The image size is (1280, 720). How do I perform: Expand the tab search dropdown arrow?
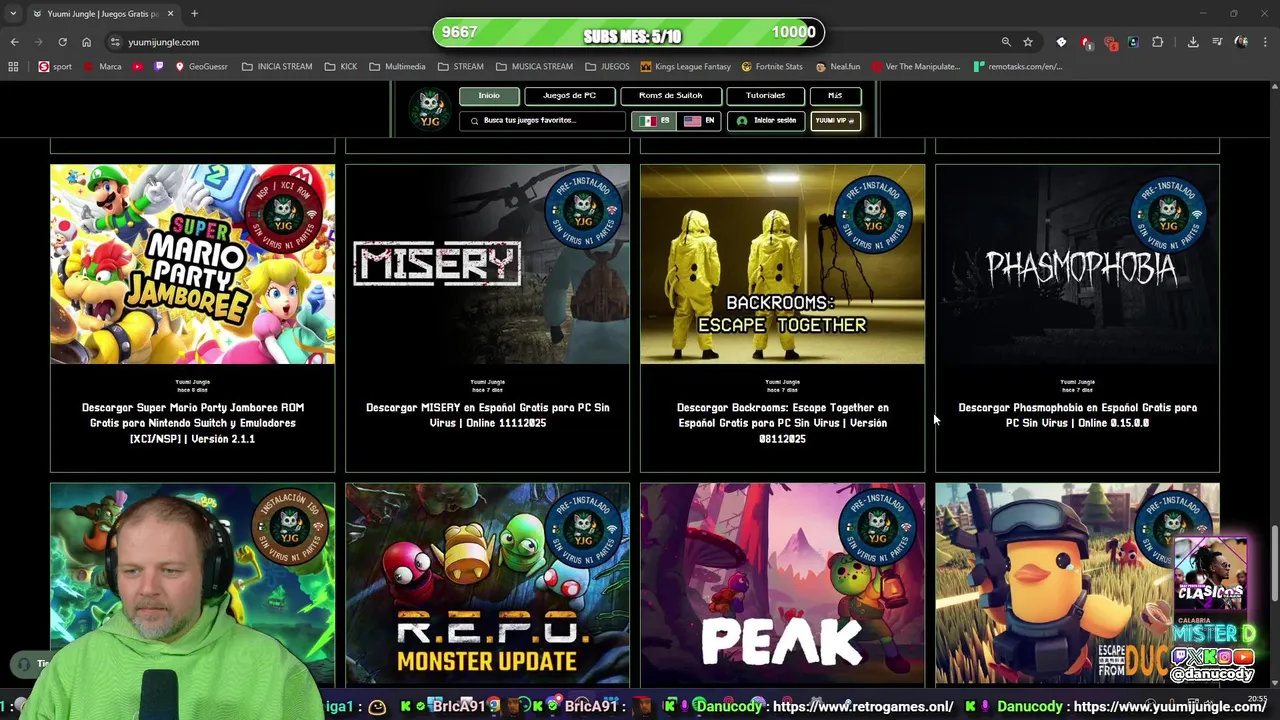tap(13, 14)
